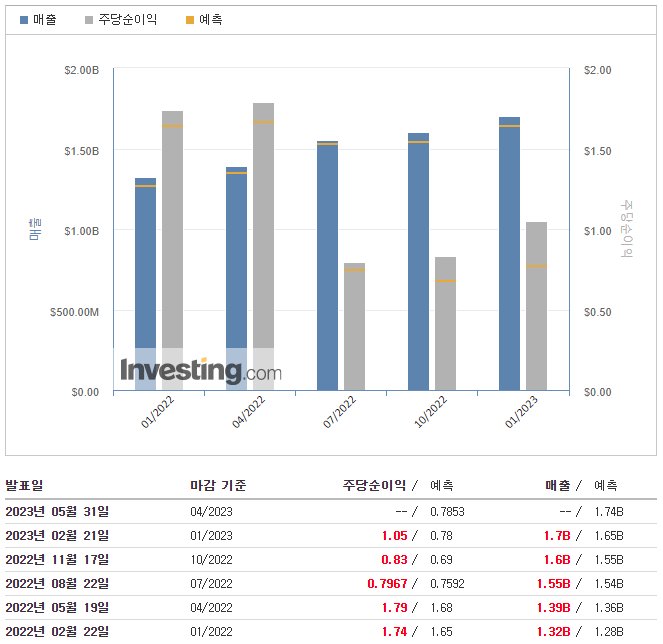The width and height of the screenshot is (663, 644).
Task: Click the red EPS value 1.79
Action: pos(395,608)
